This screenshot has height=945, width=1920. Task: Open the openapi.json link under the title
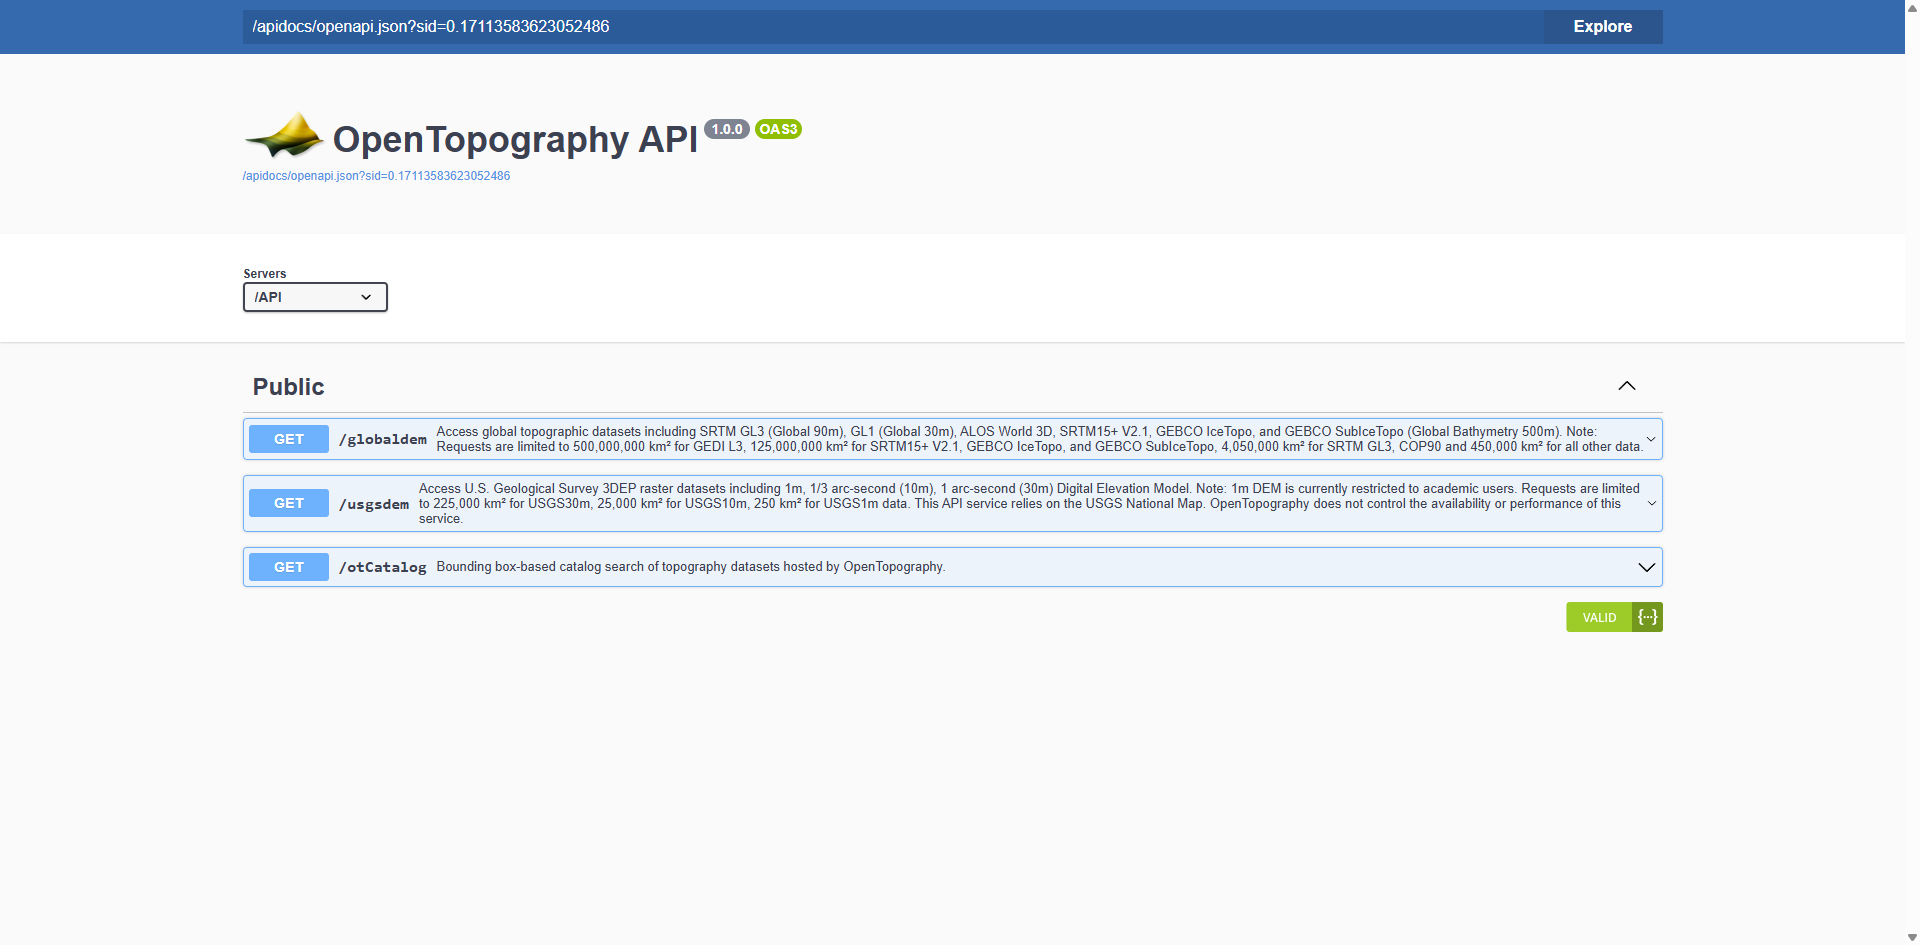point(376,176)
